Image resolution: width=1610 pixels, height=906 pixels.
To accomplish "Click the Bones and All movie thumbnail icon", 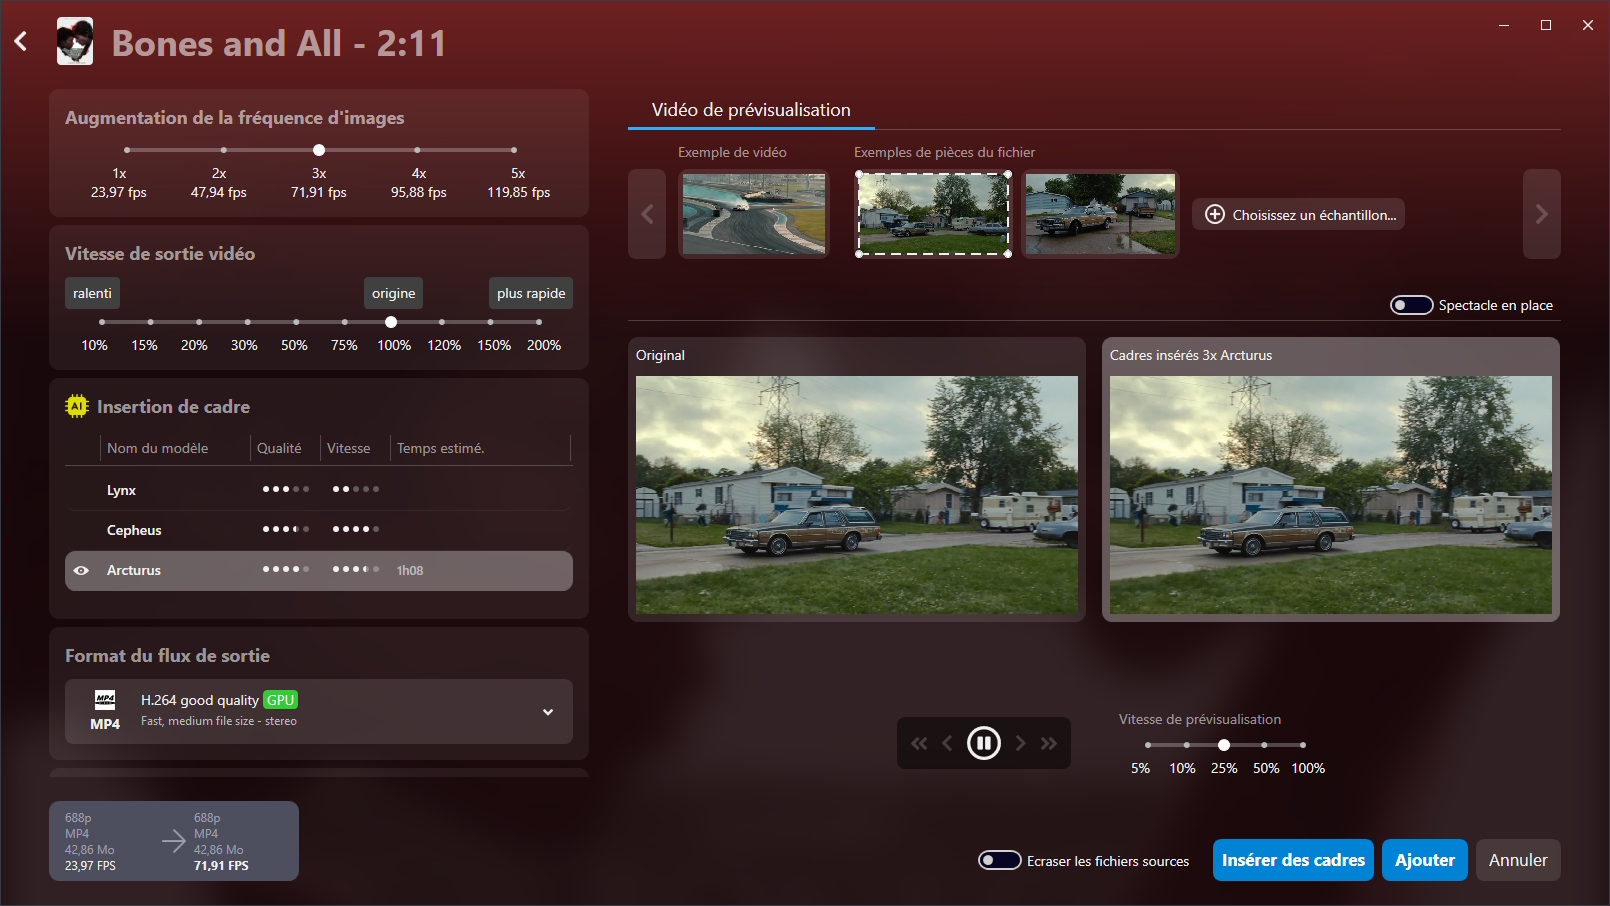I will pos(75,42).
